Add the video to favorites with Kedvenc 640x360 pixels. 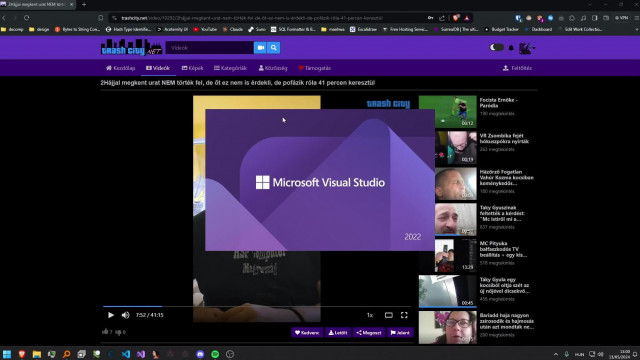tap(307, 333)
